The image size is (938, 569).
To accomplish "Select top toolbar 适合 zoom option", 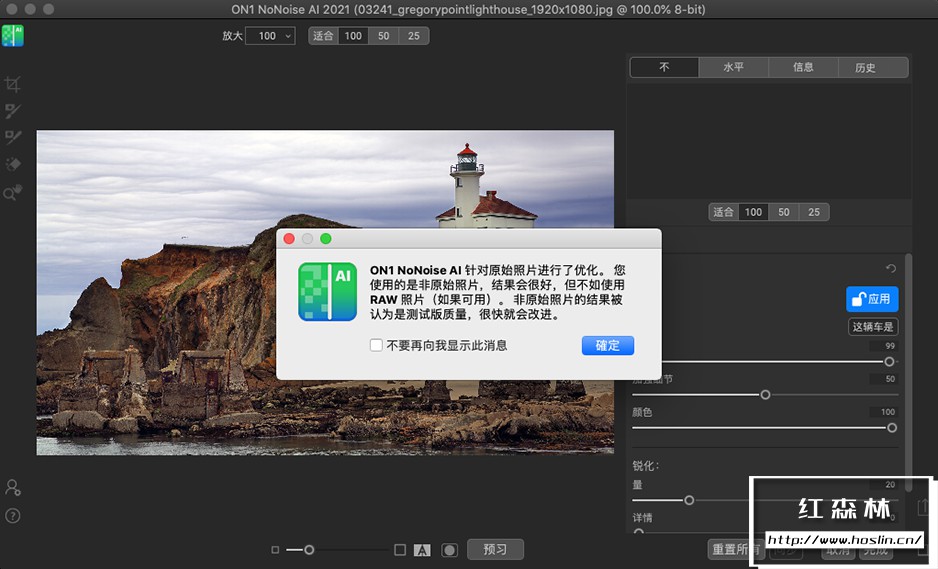I will coord(323,36).
